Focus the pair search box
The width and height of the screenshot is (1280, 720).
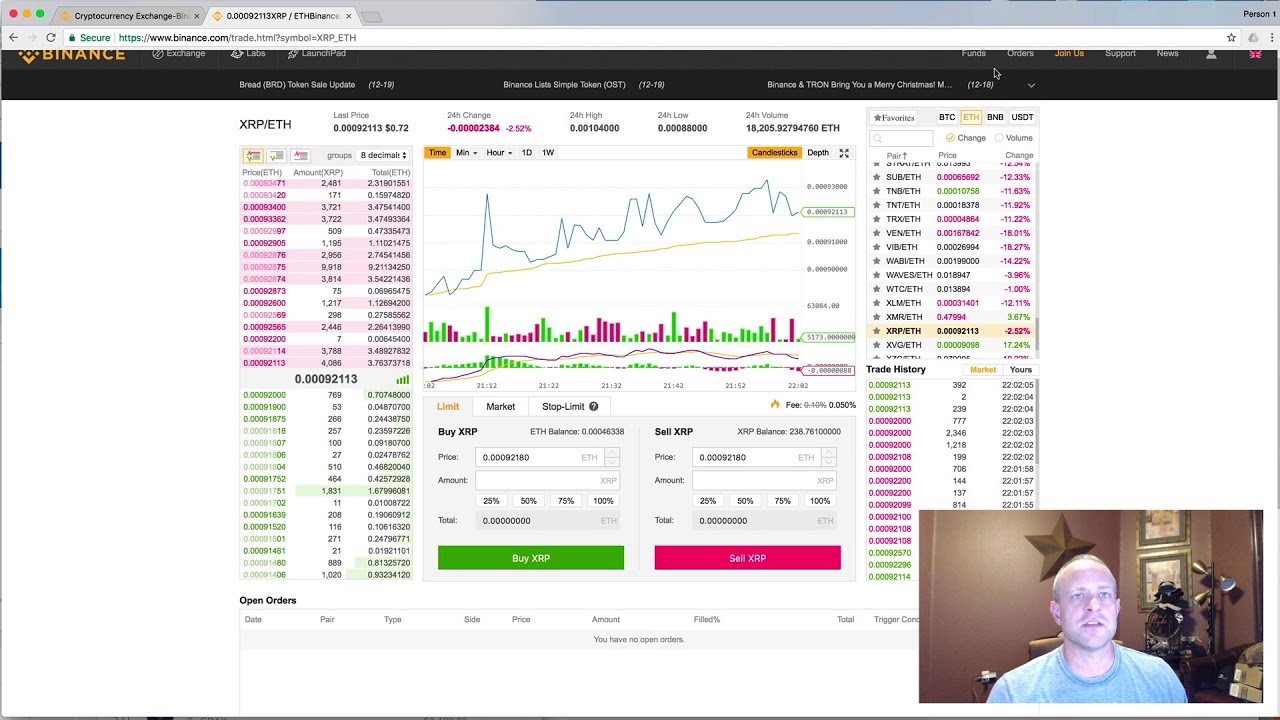[901, 138]
